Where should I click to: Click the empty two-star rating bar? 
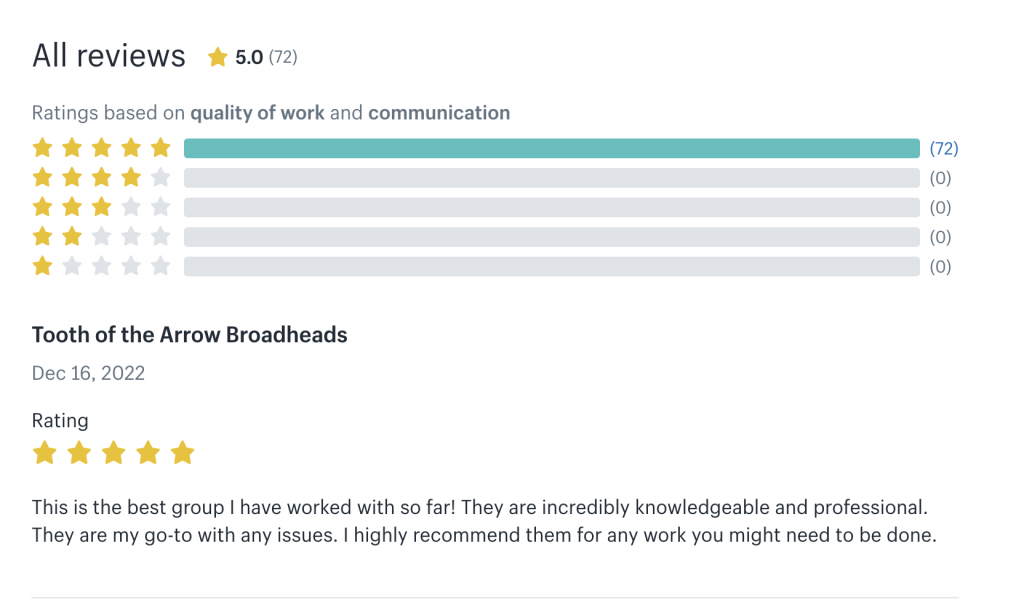coord(551,237)
